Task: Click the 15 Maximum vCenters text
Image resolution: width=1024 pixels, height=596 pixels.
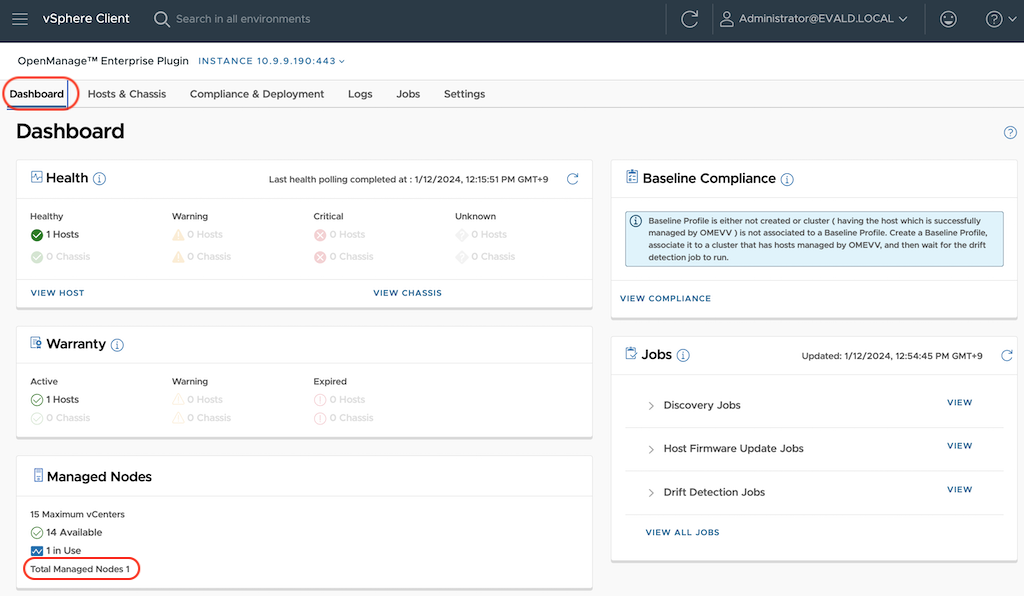Action: [77, 514]
